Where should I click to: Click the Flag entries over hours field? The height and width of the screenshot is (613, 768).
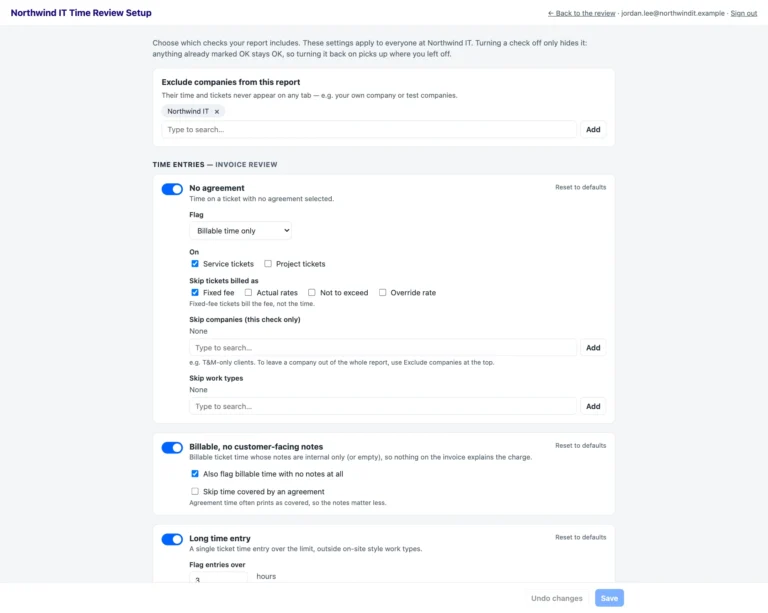(218, 578)
